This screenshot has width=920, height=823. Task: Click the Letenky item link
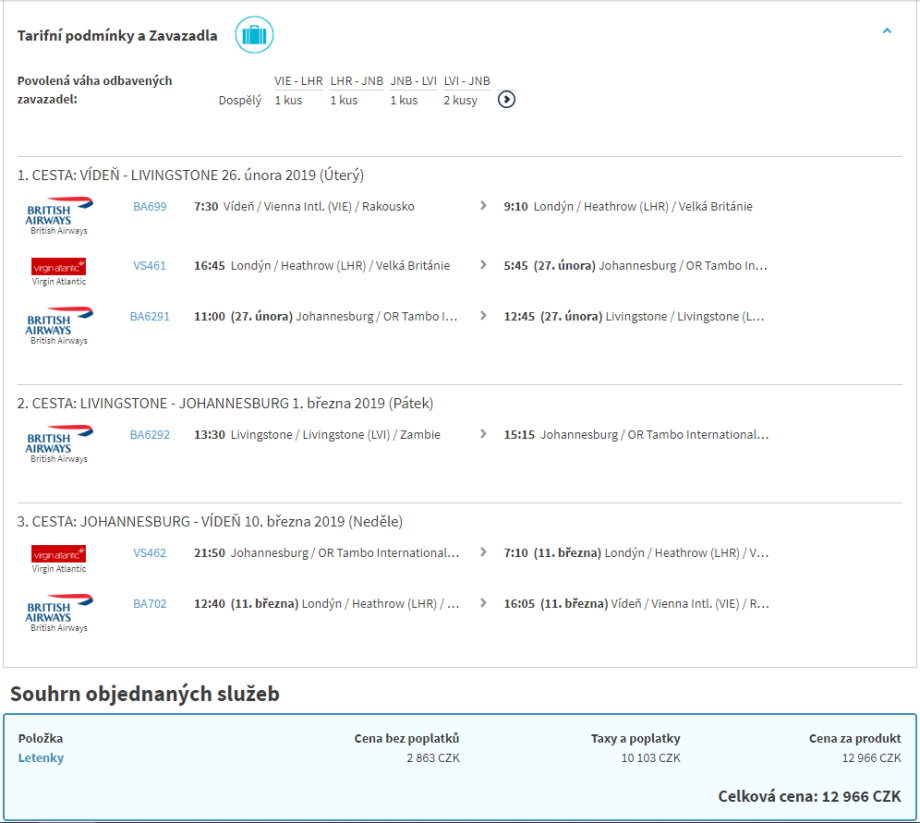[x=41, y=758]
